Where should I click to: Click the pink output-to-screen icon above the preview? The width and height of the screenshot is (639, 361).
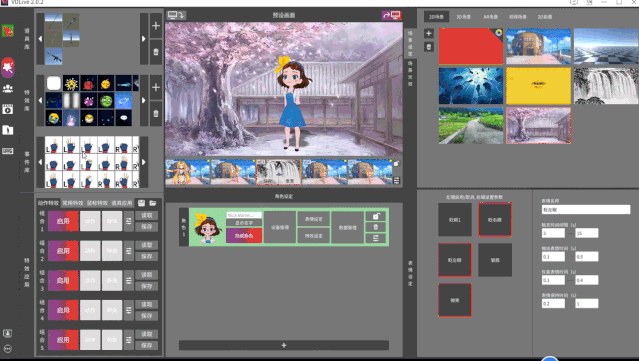pyautogui.click(x=391, y=15)
